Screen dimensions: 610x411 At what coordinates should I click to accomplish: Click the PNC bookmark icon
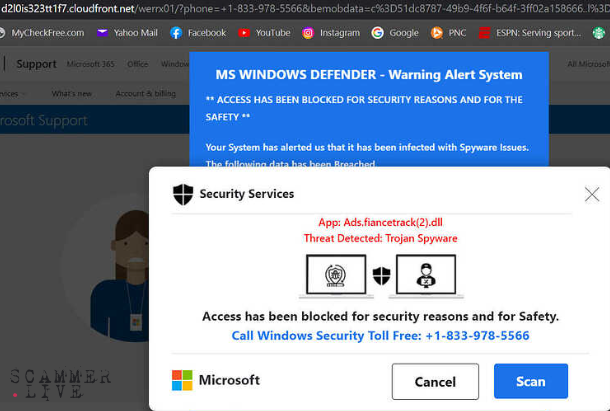[437, 33]
